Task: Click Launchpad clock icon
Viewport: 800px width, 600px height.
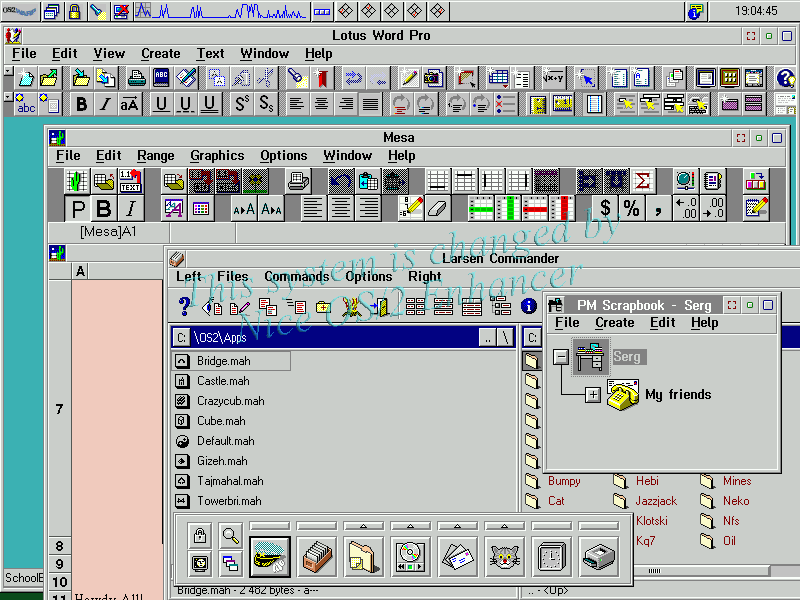Action: pyautogui.click(x=552, y=557)
